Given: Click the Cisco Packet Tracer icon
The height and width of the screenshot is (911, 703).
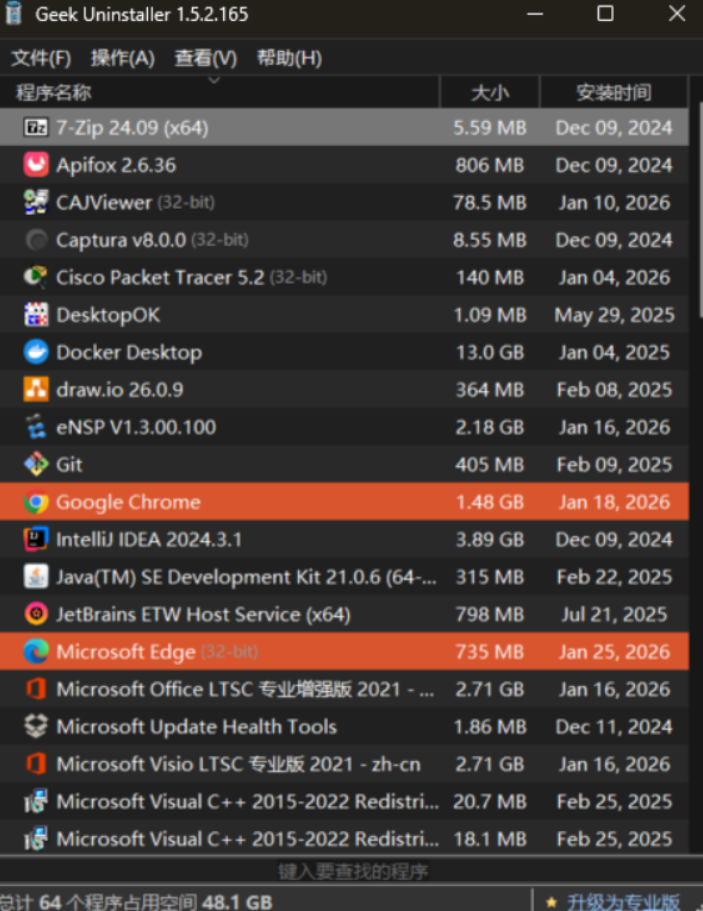Looking at the screenshot, I should click(x=36, y=277).
